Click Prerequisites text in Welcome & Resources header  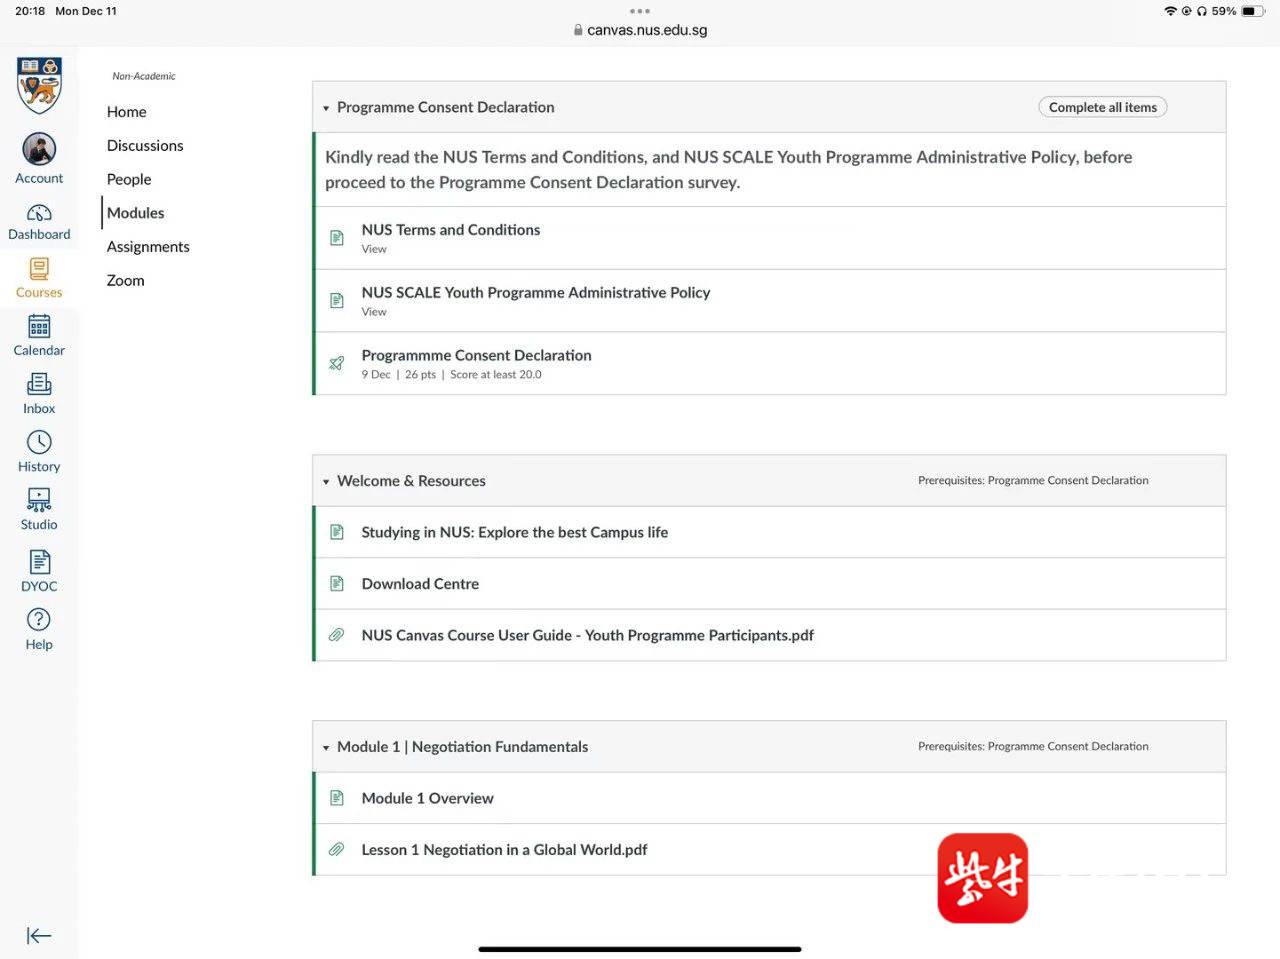coord(1033,481)
